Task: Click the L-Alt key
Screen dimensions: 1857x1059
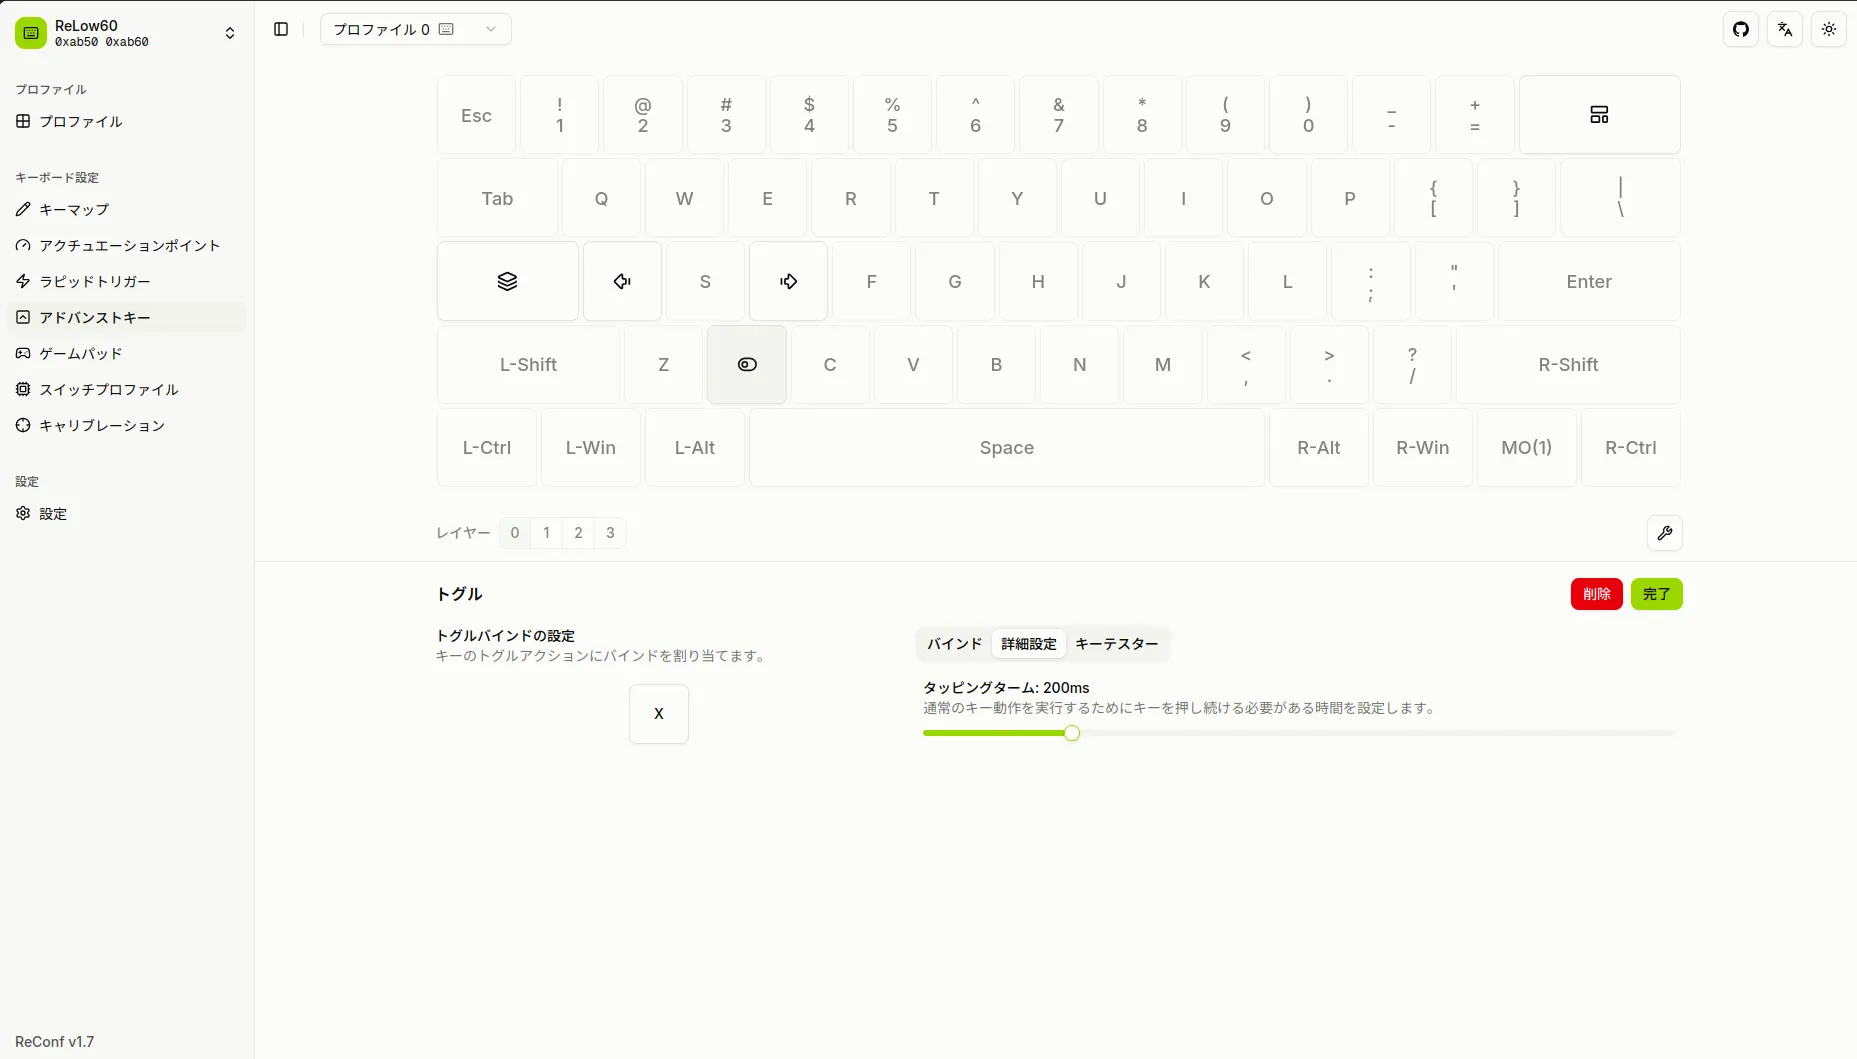Action: pos(695,447)
